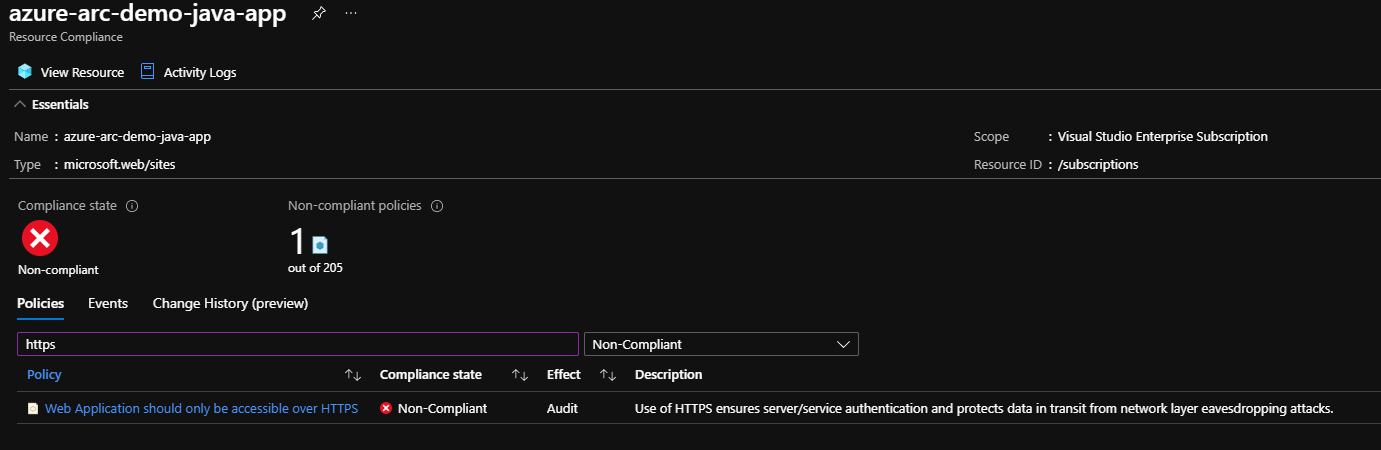Click the Type value microsoft.web/sites
1381x450 pixels.
point(119,164)
